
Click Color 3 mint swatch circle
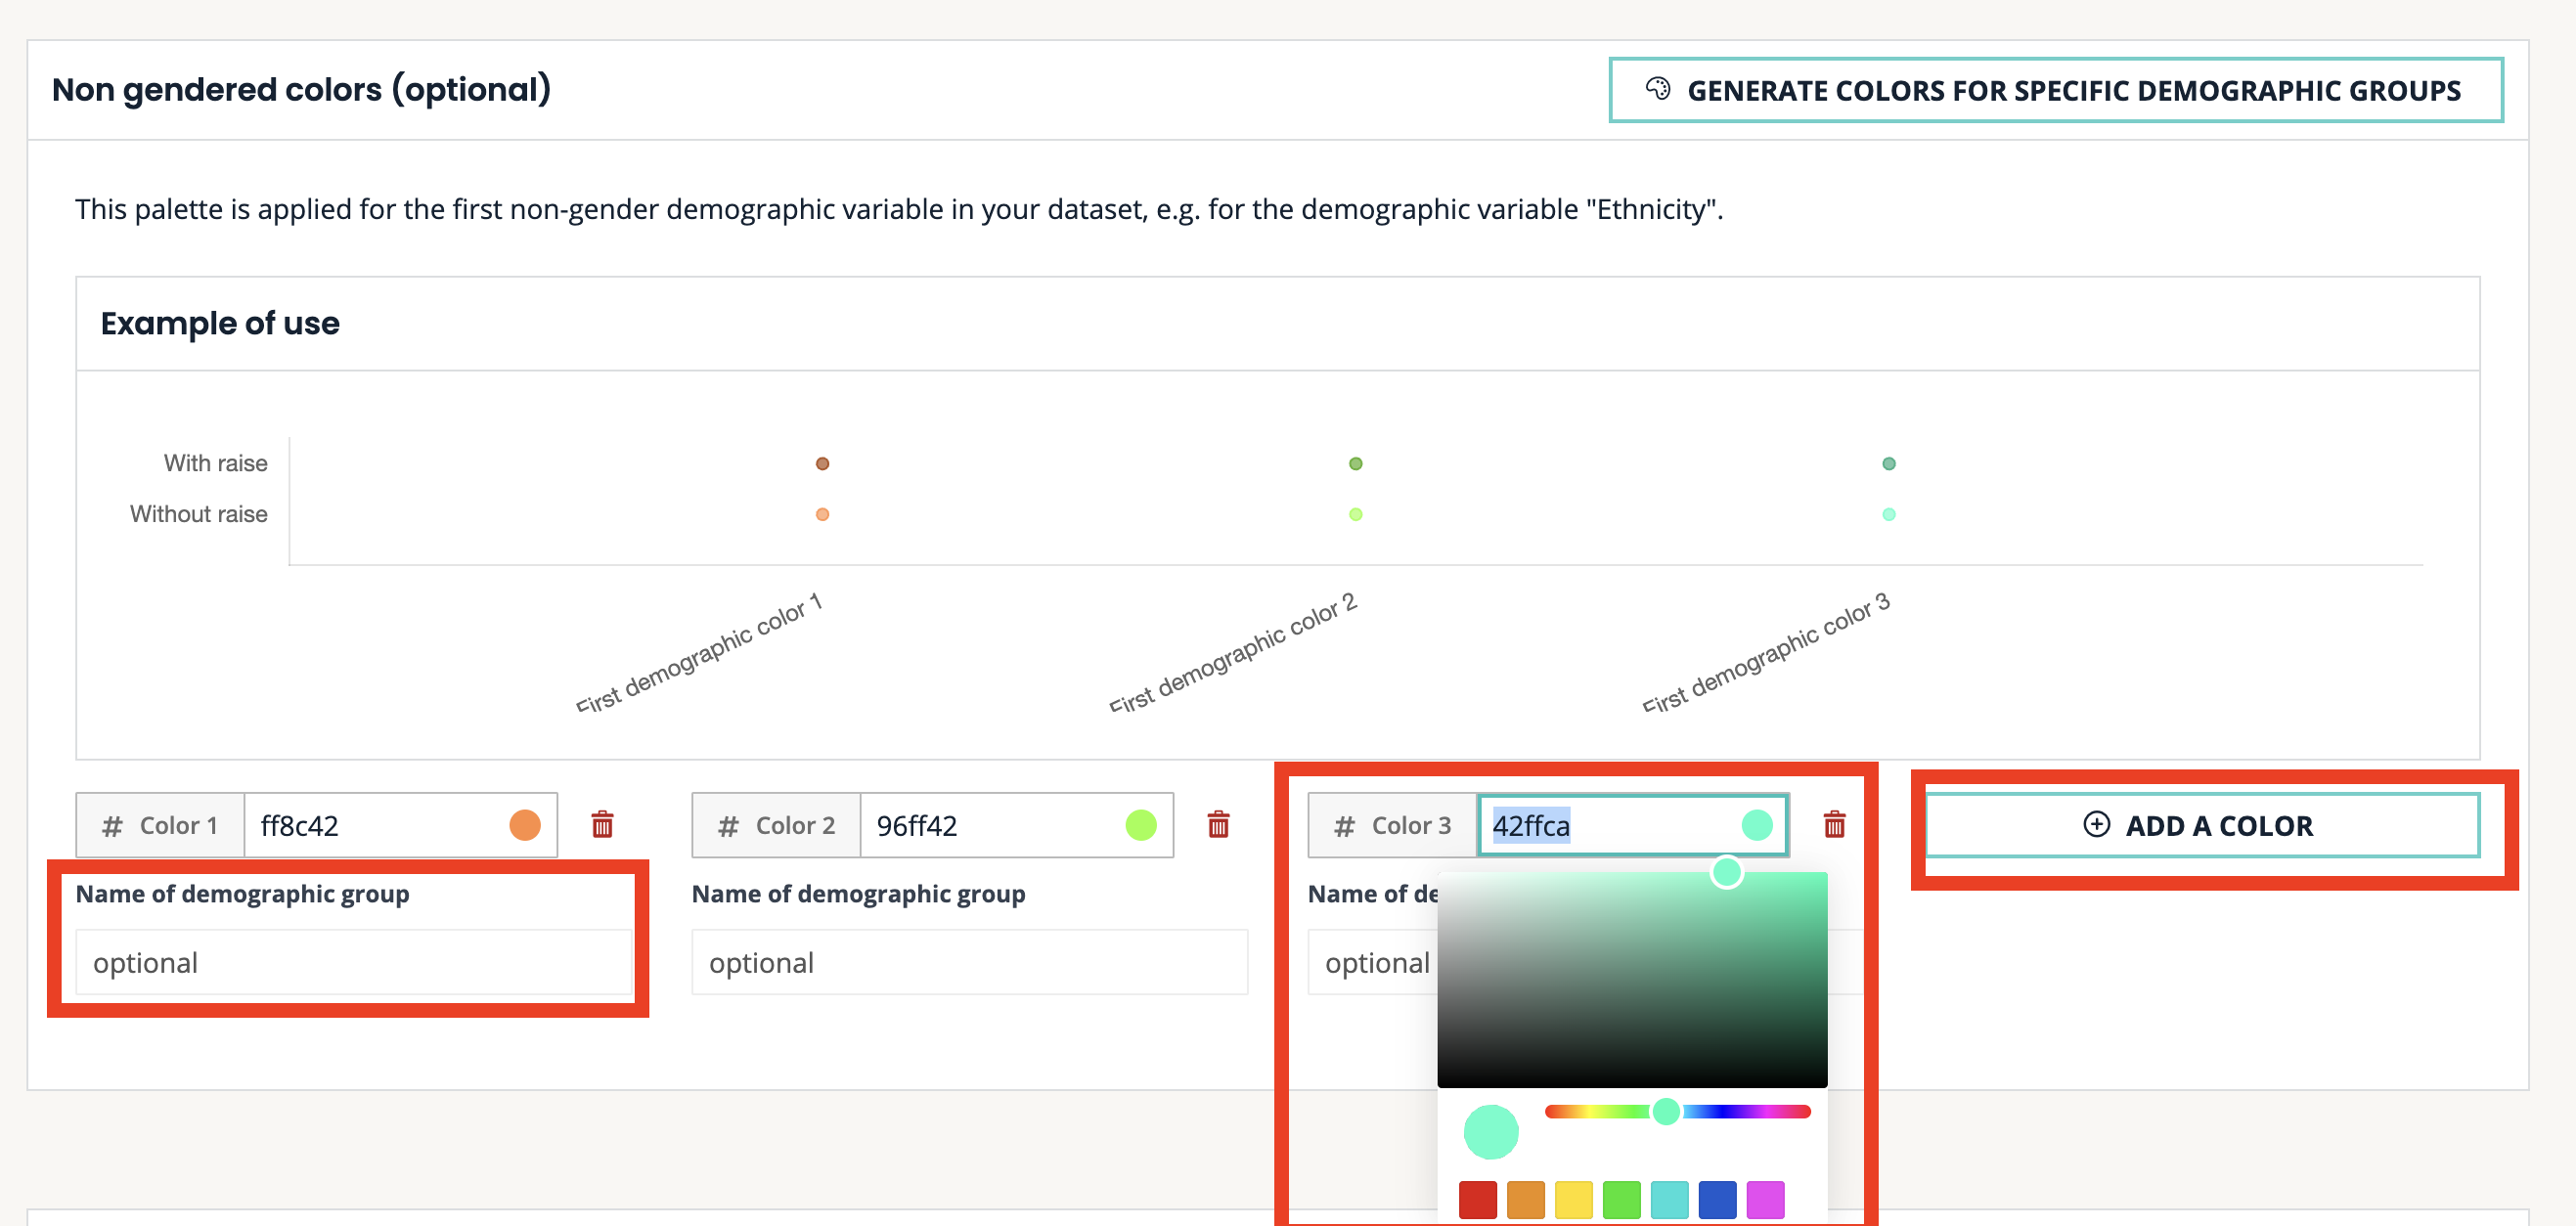[1757, 825]
